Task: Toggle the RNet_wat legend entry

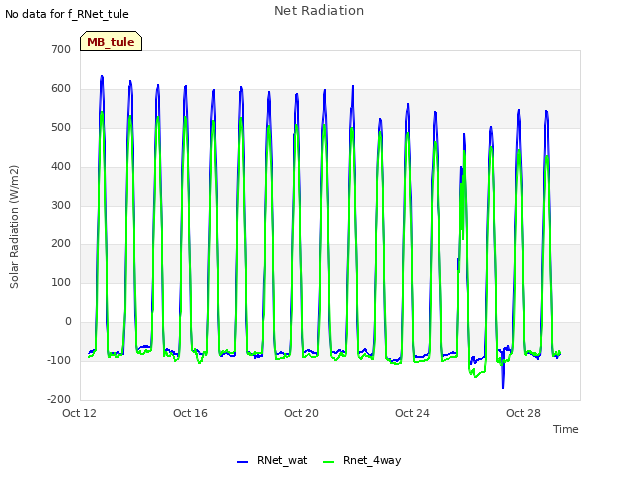Action: tap(272, 460)
